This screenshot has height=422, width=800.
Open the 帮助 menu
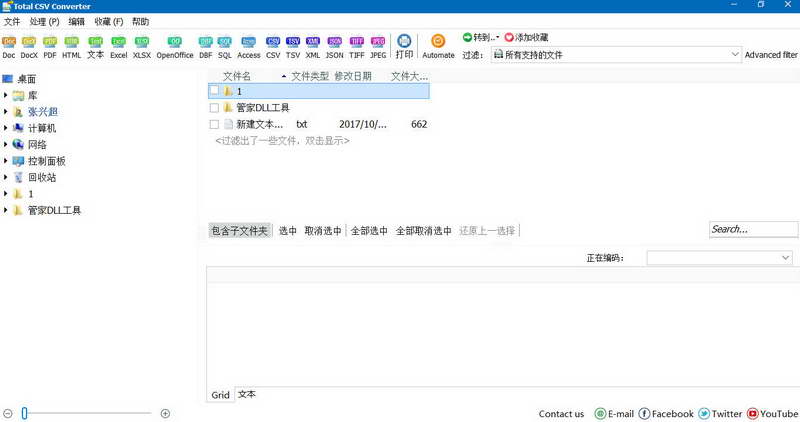140,21
